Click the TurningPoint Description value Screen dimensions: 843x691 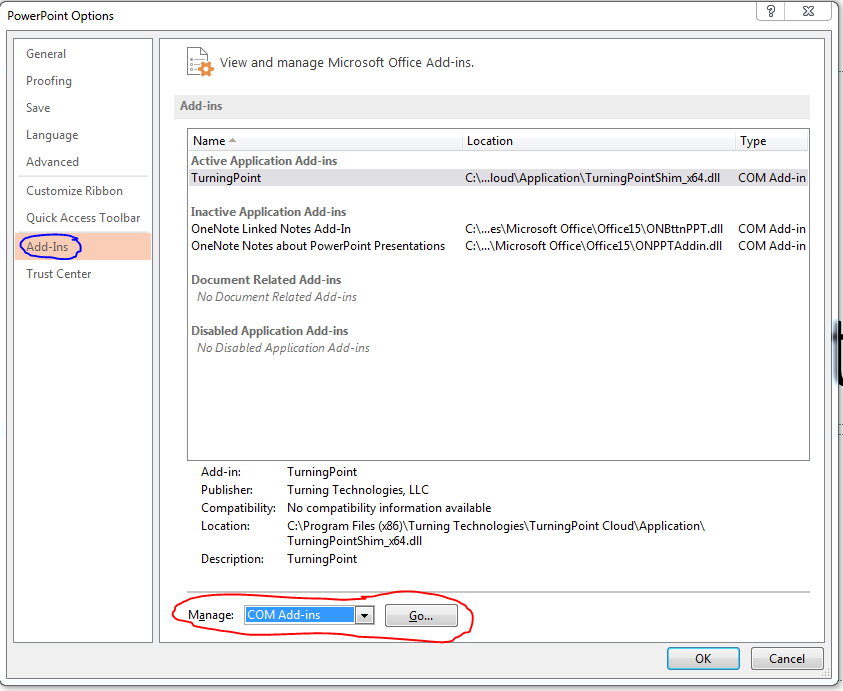pos(322,558)
